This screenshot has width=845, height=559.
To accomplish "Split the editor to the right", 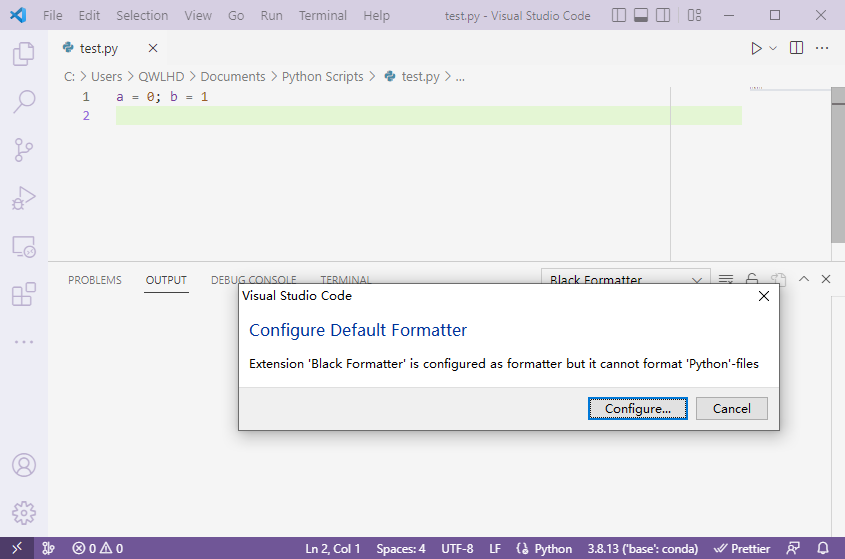I will (x=796, y=48).
